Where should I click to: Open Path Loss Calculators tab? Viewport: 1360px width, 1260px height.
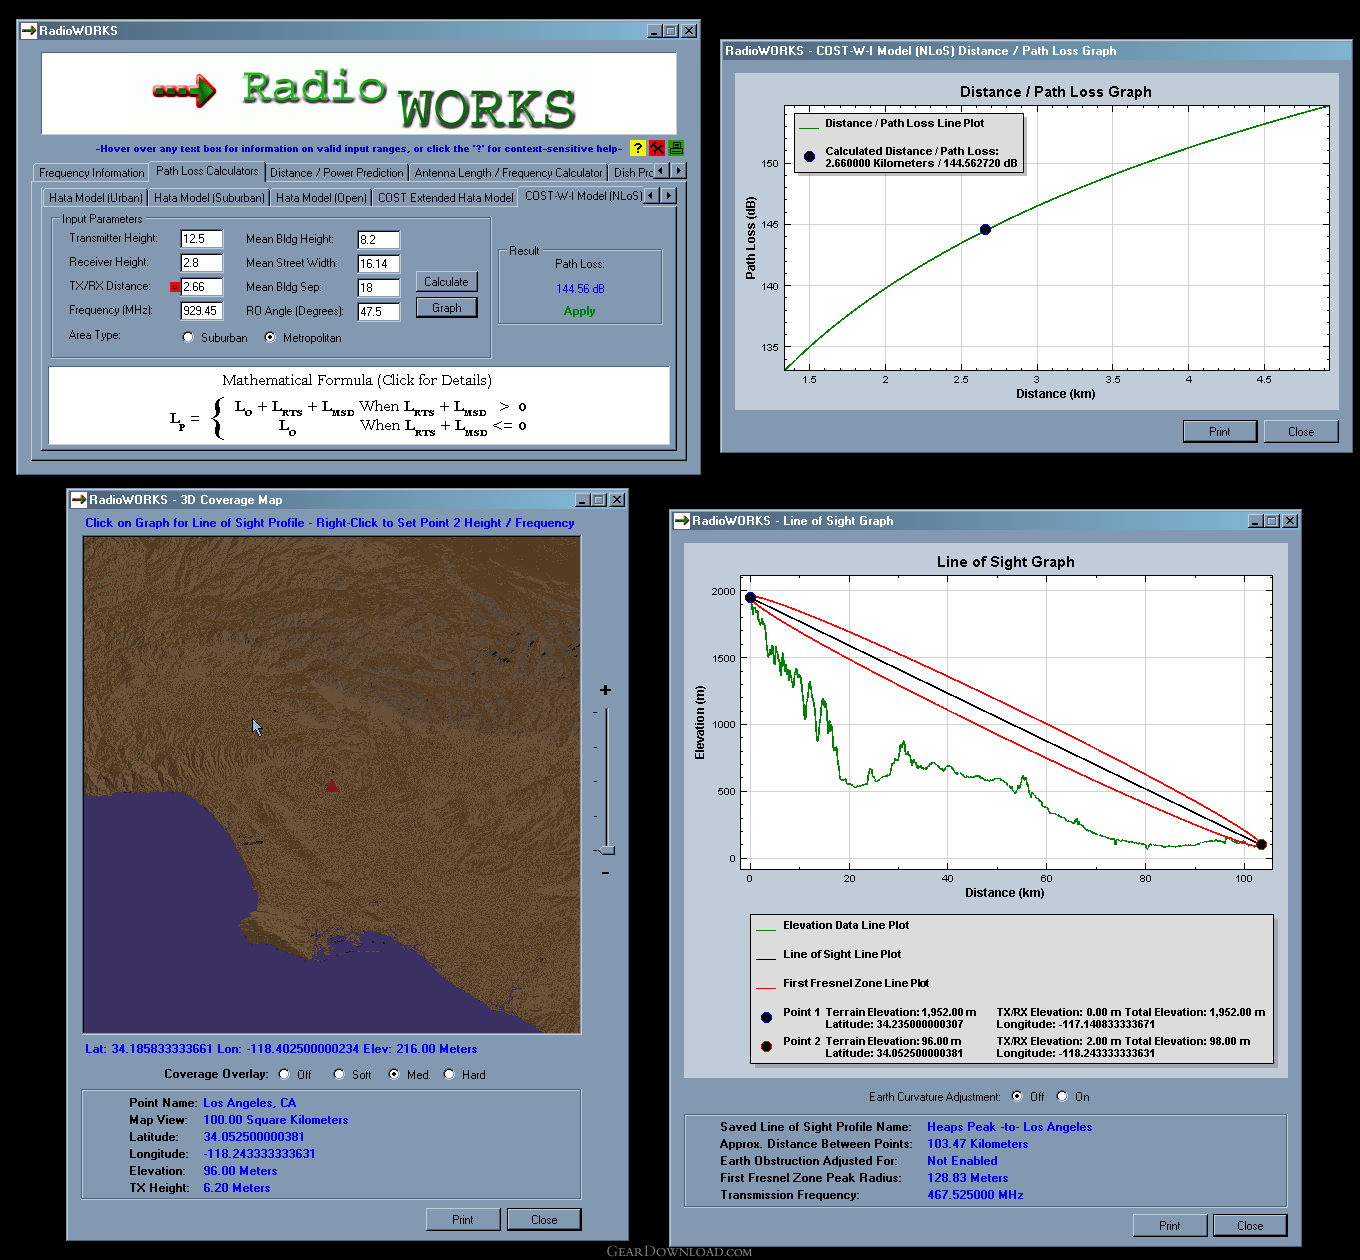tap(207, 171)
